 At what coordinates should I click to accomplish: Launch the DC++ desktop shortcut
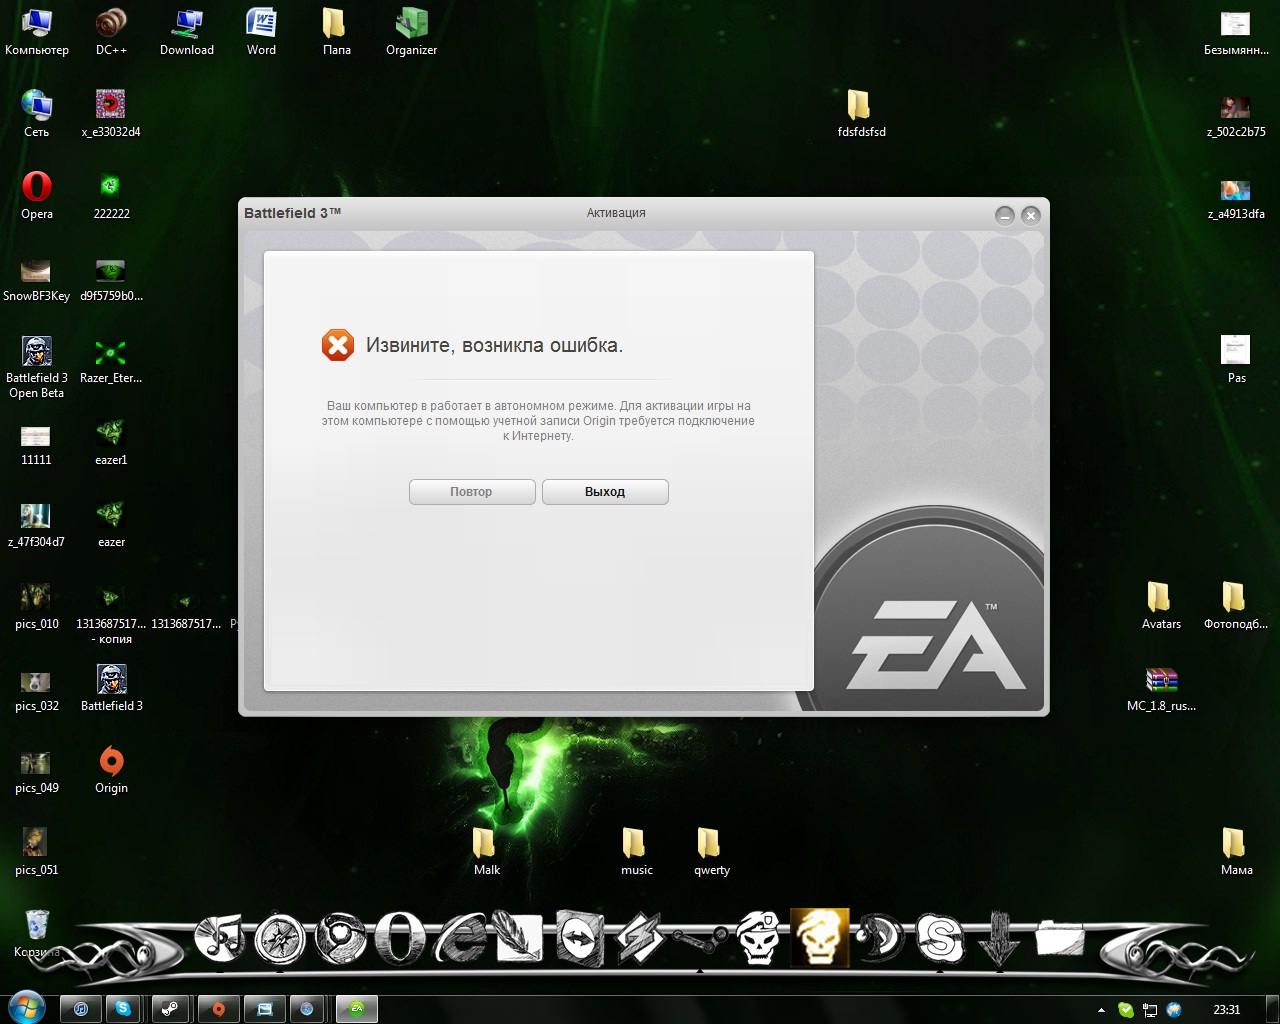click(x=111, y=32)
